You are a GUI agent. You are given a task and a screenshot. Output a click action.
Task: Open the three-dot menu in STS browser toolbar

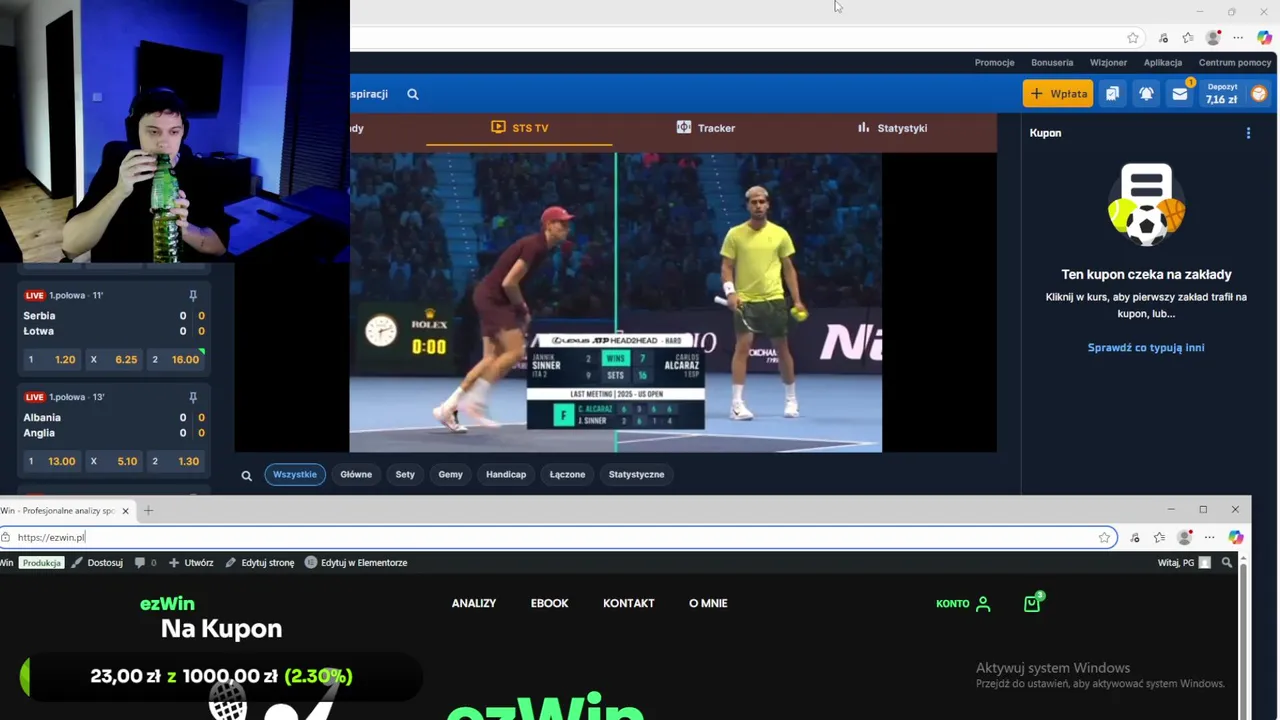(1238, 38)
